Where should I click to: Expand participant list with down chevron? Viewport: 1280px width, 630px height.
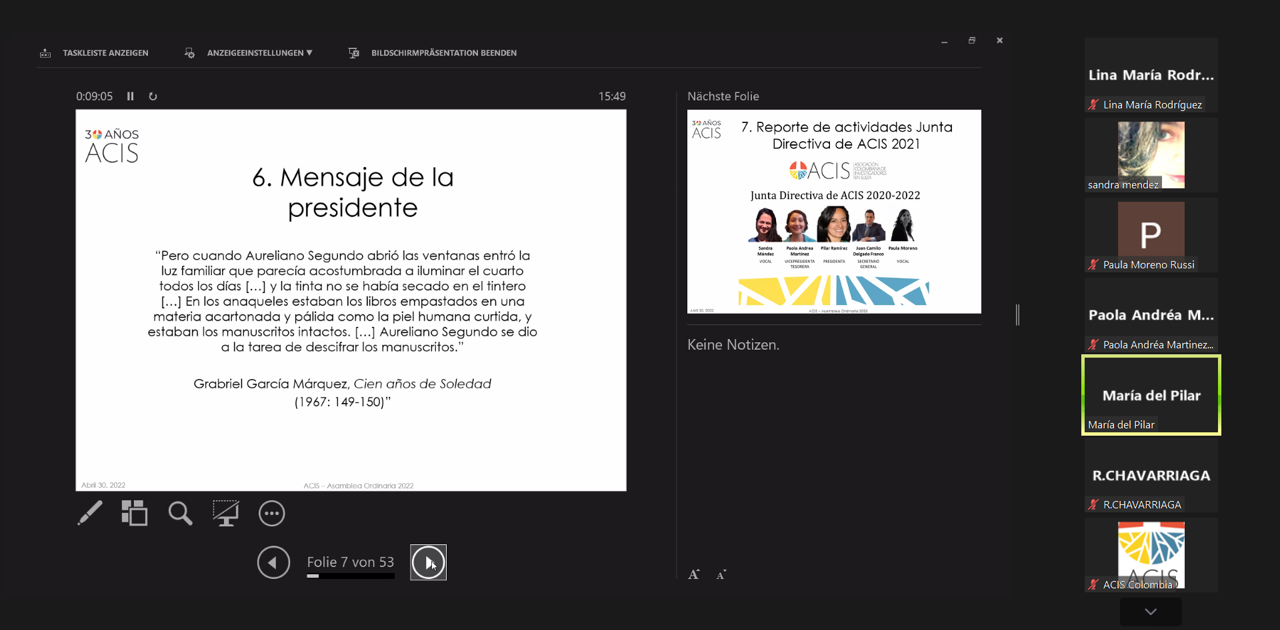tap(1150, 611)
